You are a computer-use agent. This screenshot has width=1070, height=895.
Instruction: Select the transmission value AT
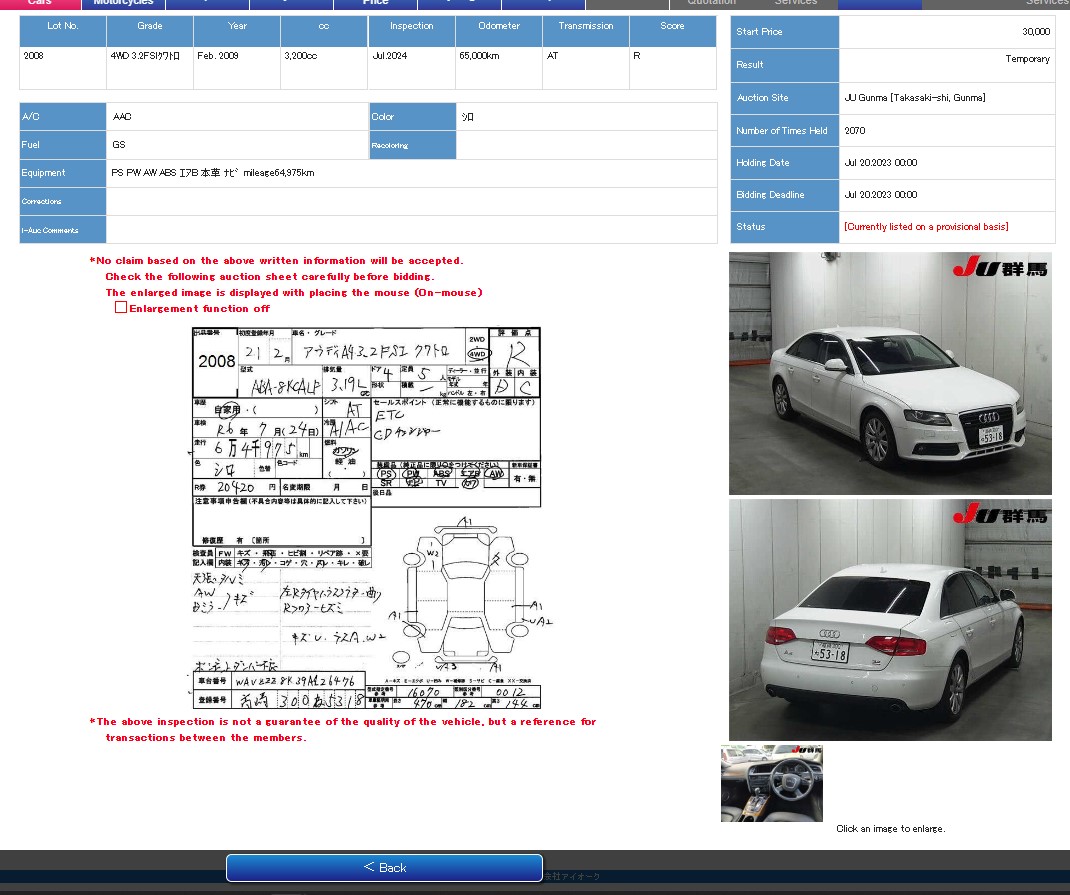[x=553, y=56]
